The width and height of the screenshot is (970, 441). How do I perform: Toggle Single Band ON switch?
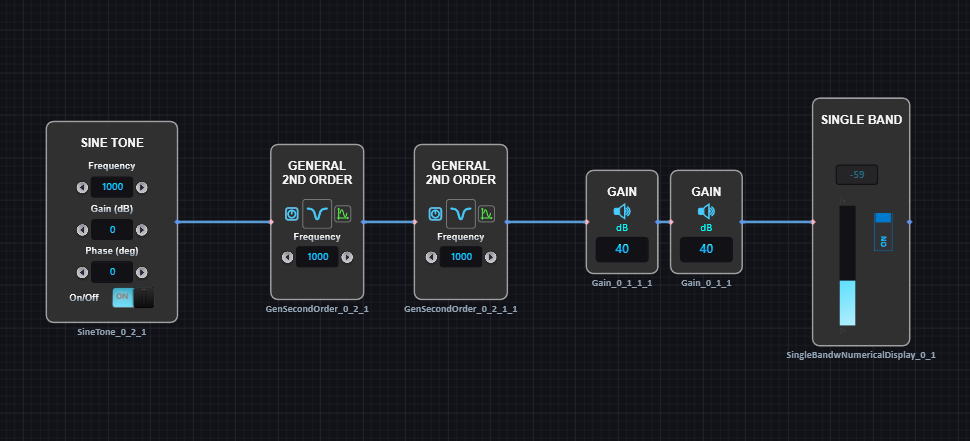click(883, 232)
